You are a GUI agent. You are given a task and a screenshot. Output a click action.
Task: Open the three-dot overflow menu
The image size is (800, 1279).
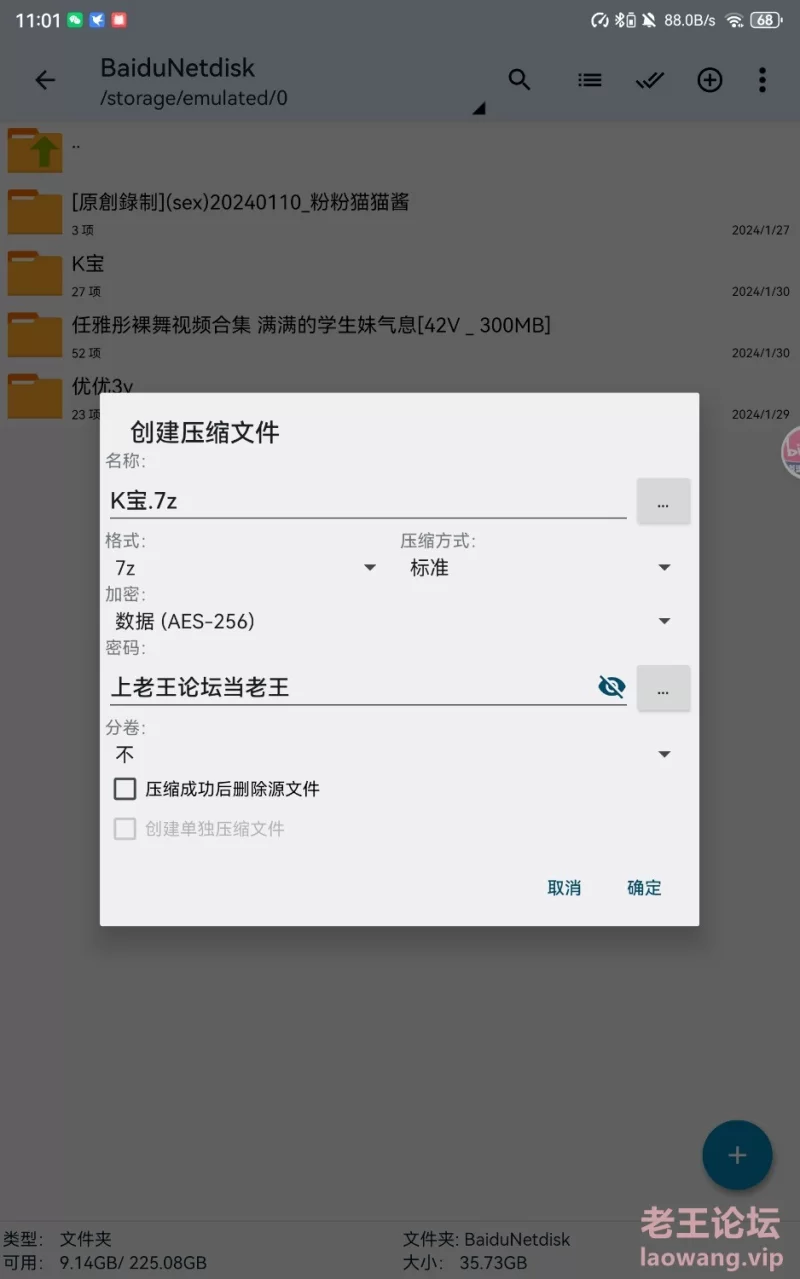point(762,80)
